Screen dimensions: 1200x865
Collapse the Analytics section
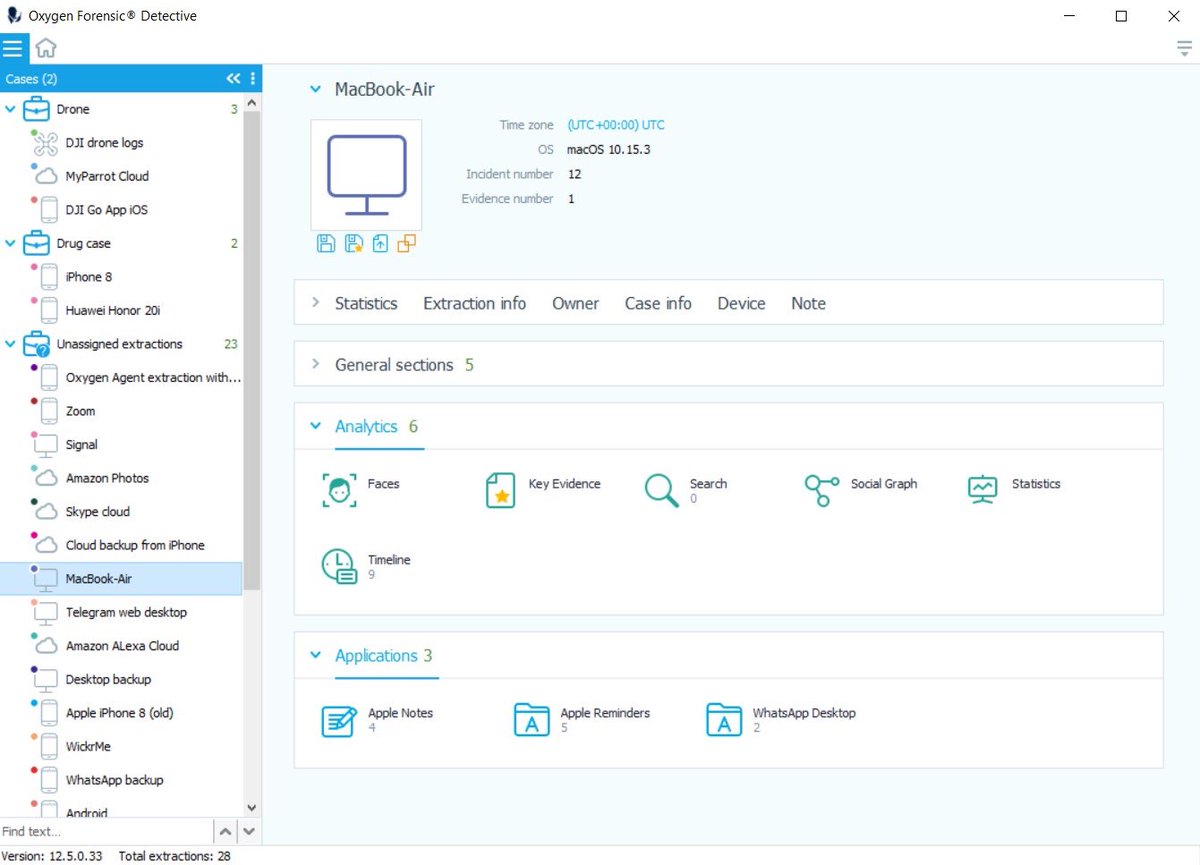pos(315,427)
